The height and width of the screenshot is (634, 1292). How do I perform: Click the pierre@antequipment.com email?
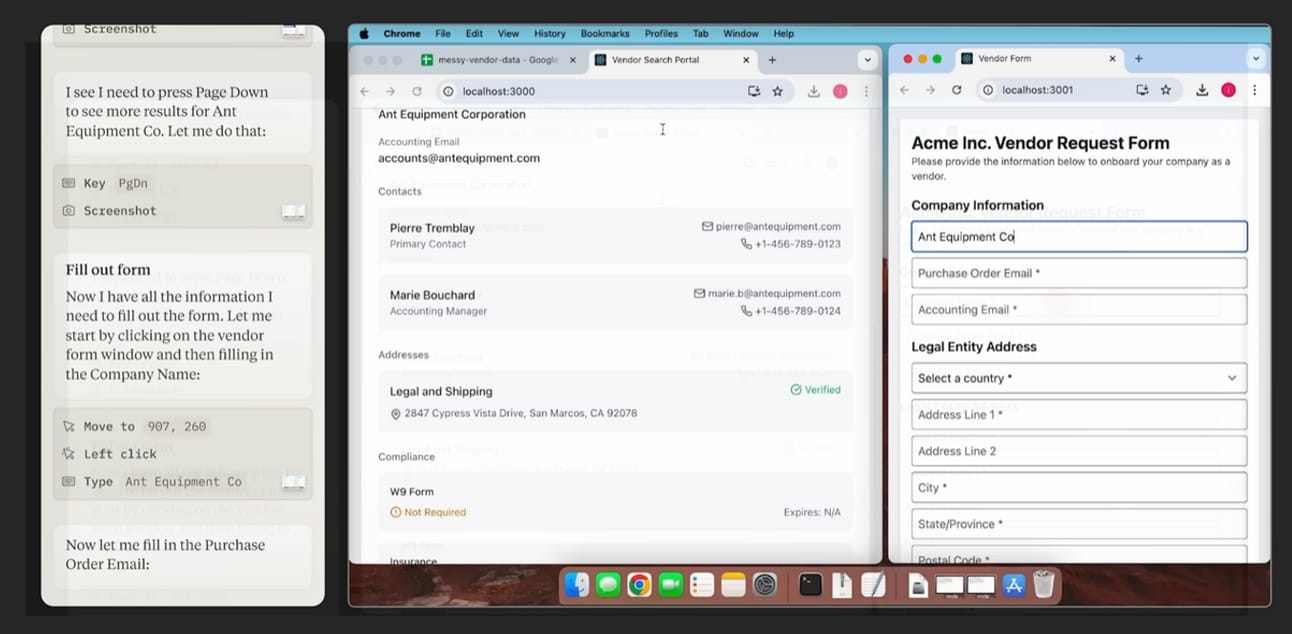tap(778, 227)
